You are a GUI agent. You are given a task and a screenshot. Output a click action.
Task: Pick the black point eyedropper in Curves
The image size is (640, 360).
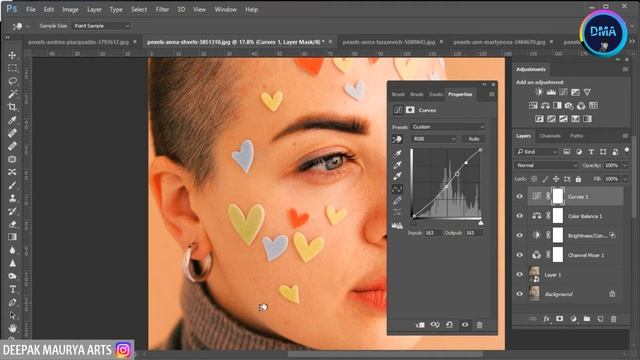coord(397,154)
